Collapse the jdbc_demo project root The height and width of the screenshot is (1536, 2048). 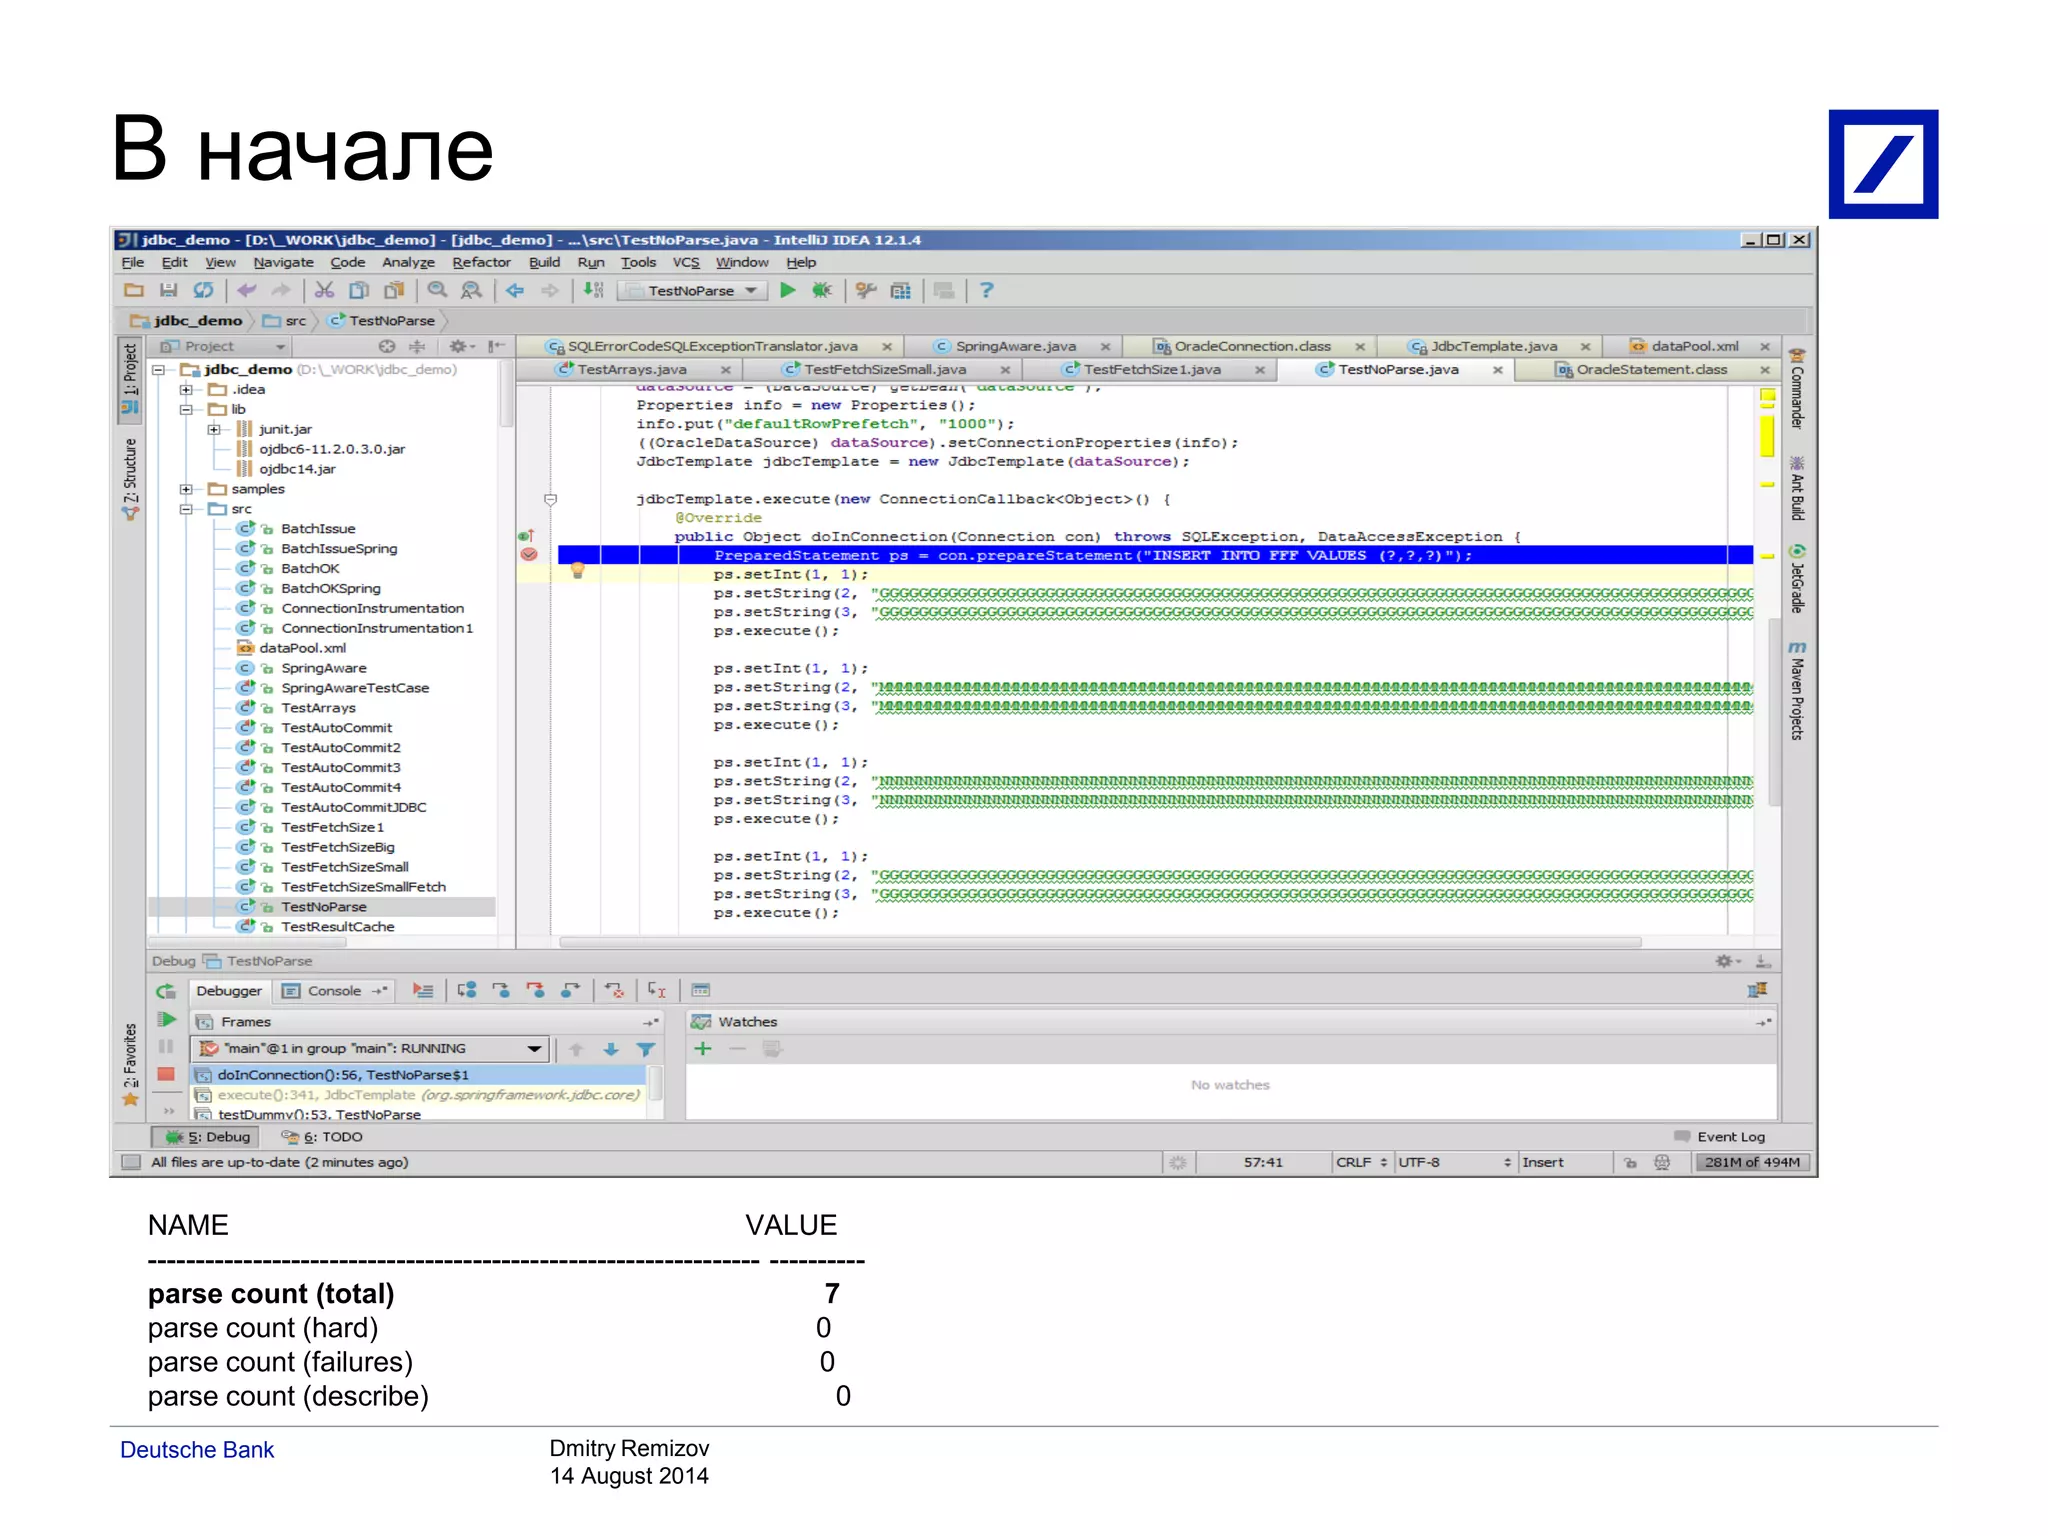159,370
